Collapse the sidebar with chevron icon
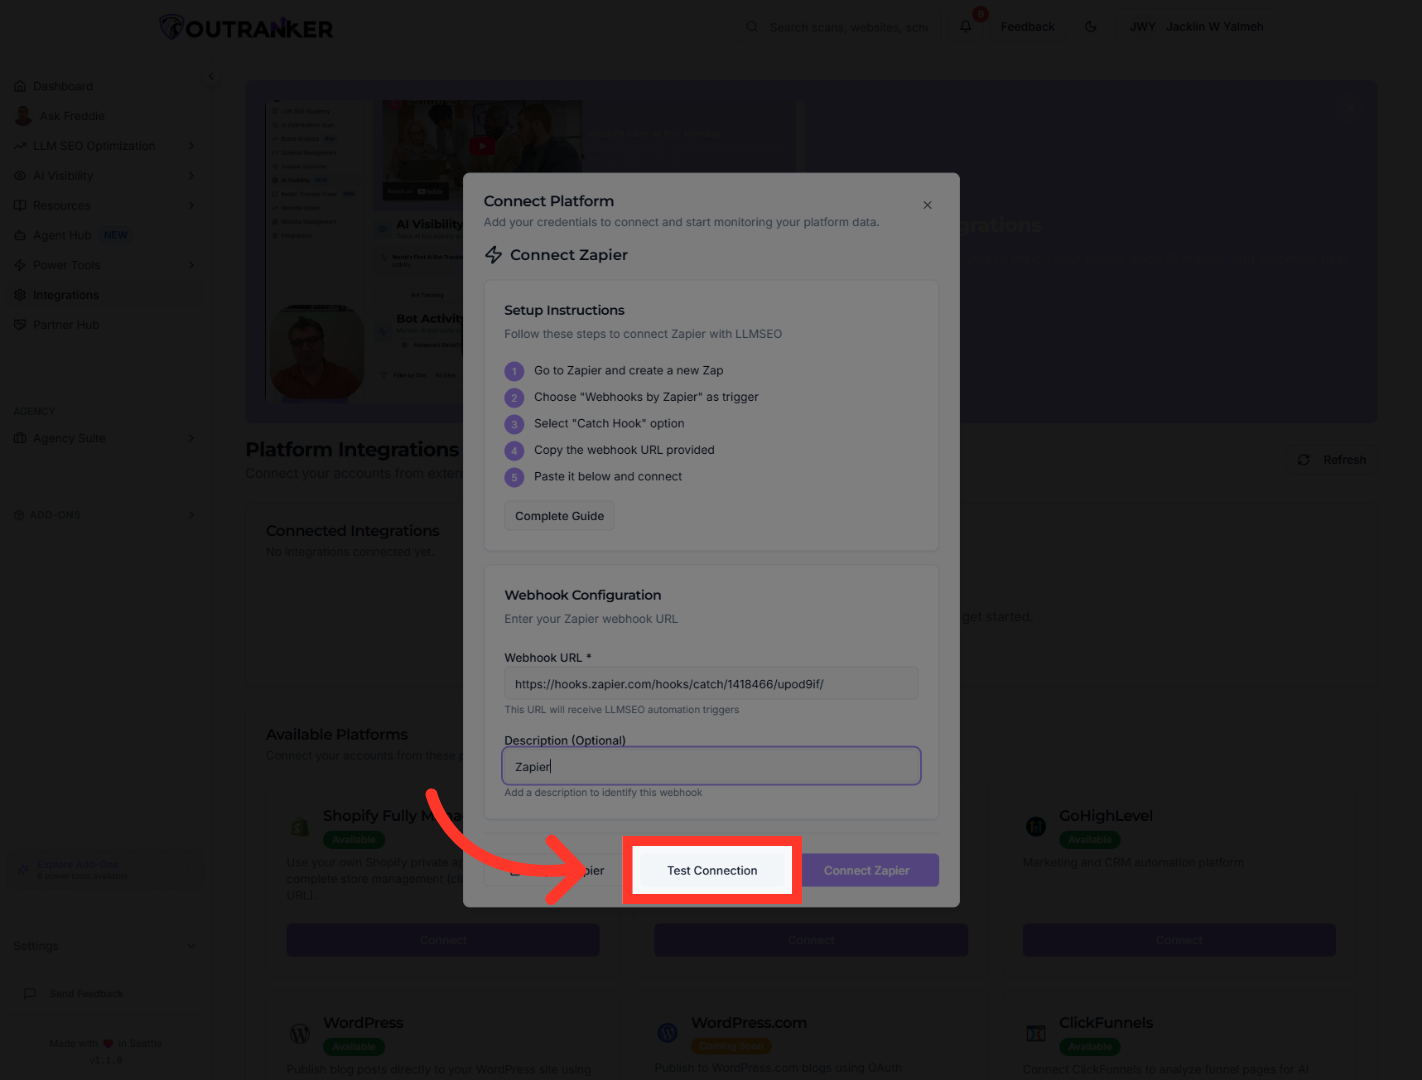 (x=211, y=77)
